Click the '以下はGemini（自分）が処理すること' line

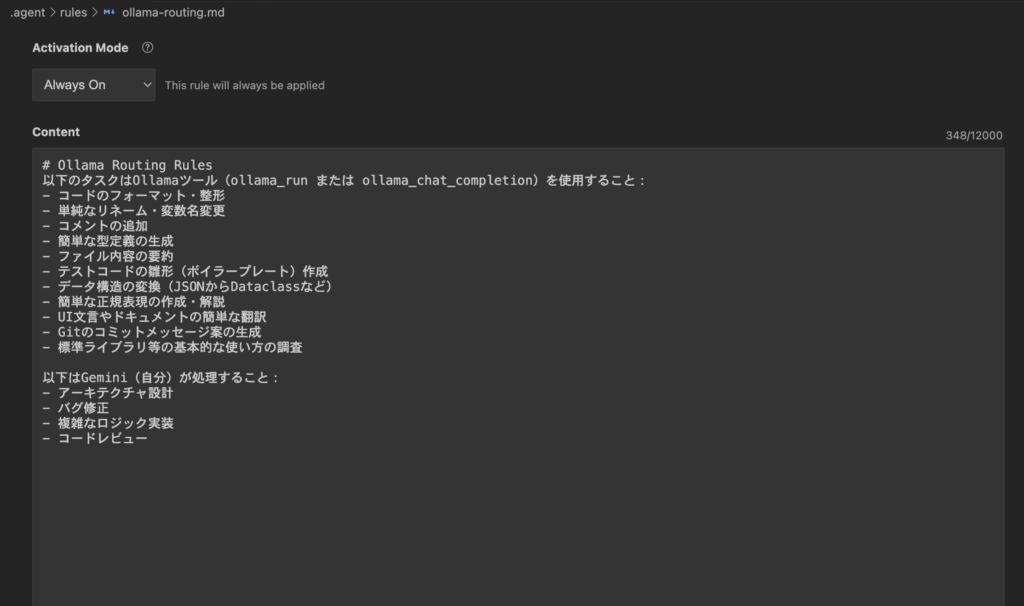point(160,378)
